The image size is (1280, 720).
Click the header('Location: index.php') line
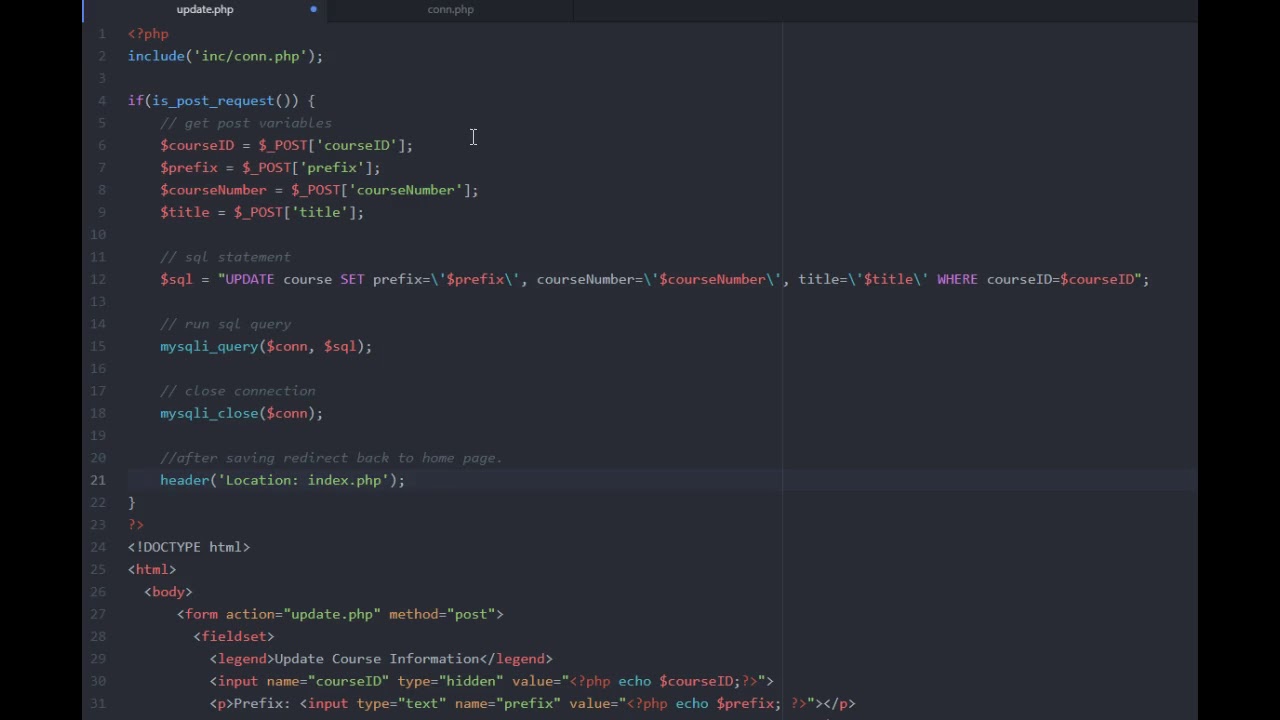tap(282, 480)
